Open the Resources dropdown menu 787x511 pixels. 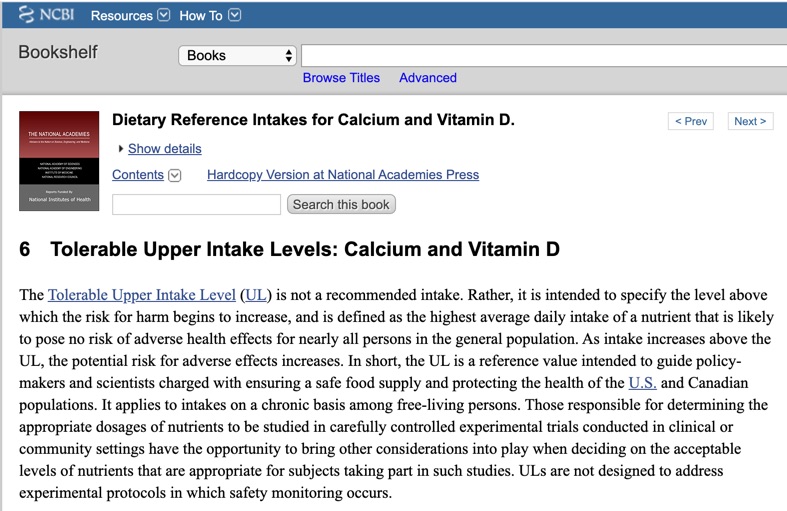tap(130, 16)
